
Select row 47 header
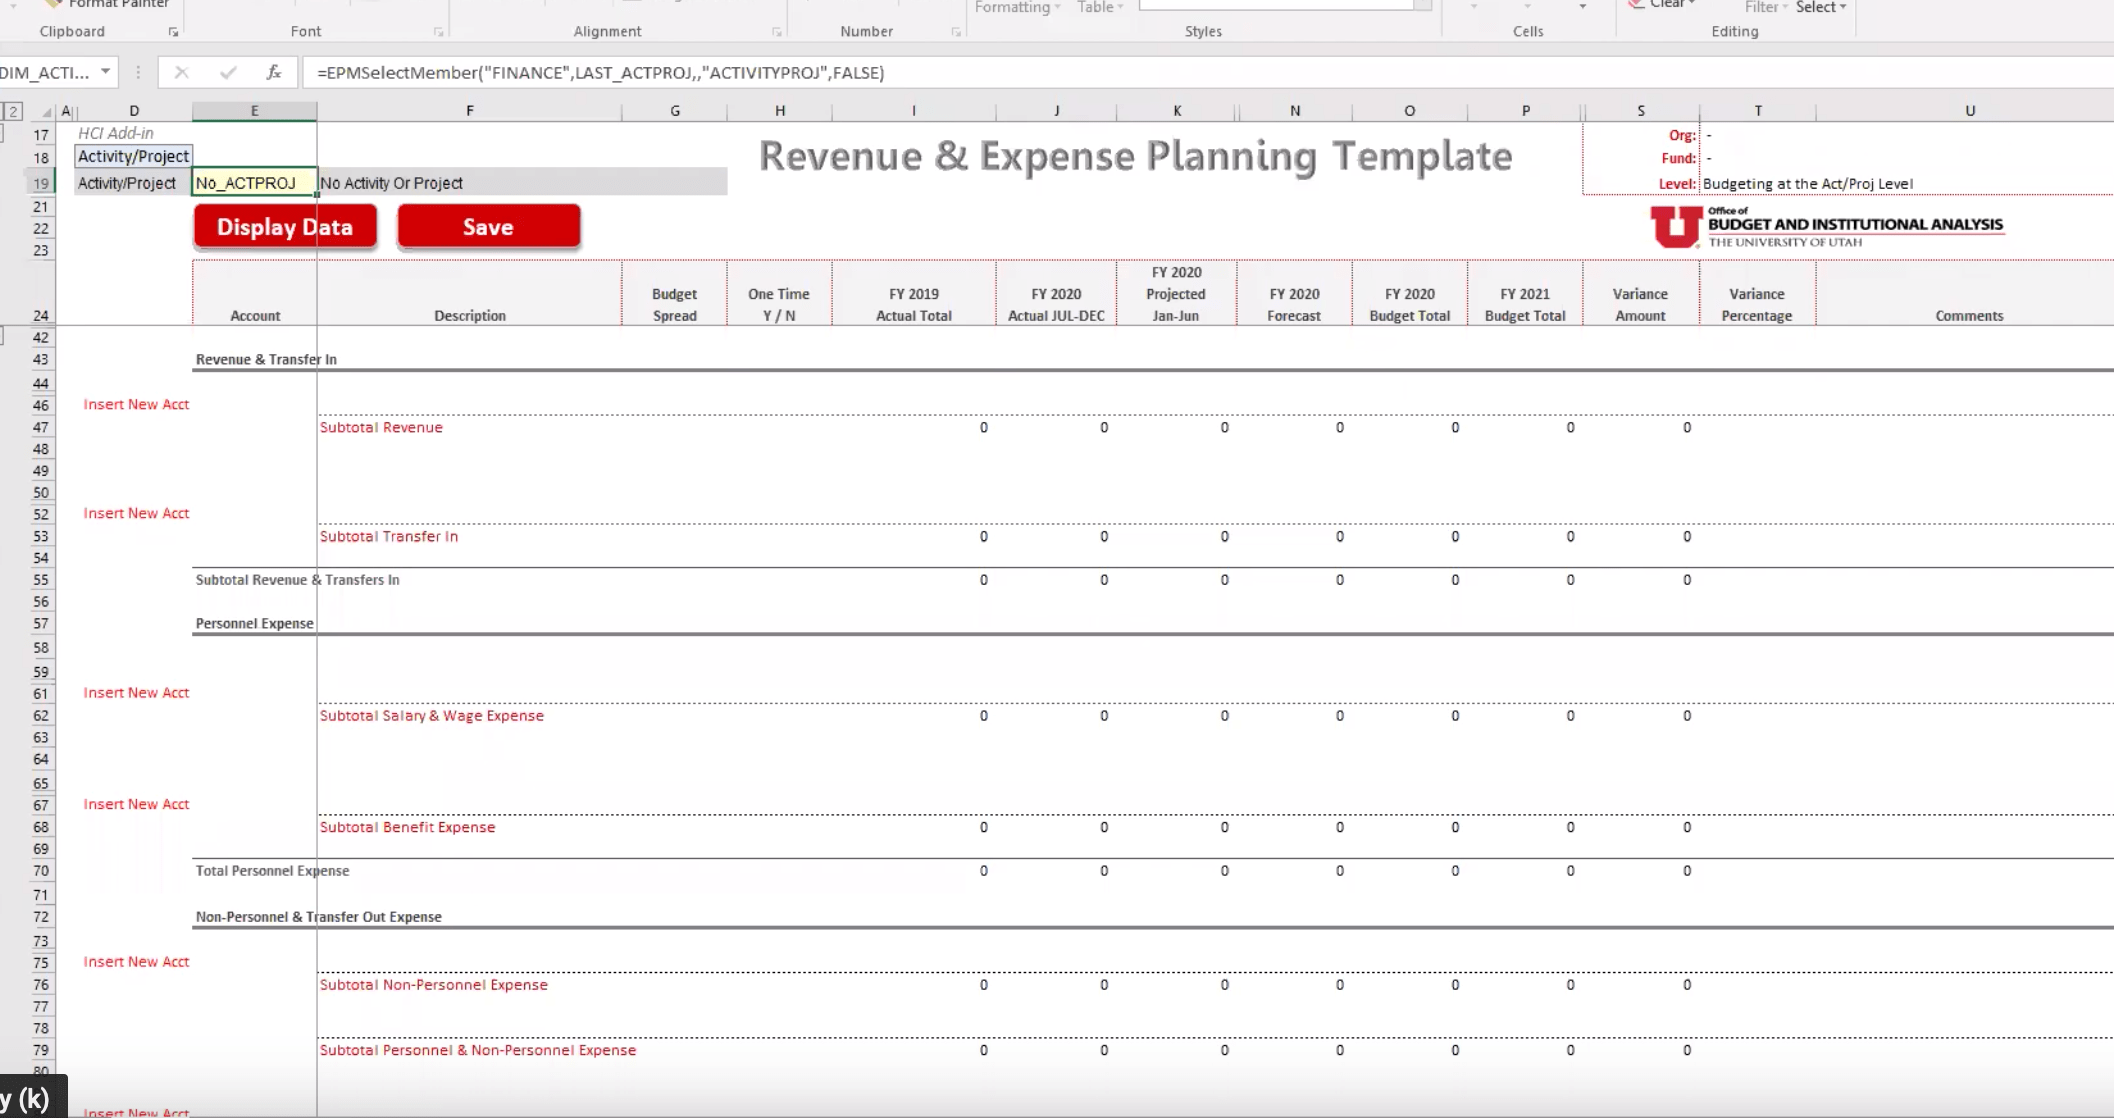[x=40, y=427]
